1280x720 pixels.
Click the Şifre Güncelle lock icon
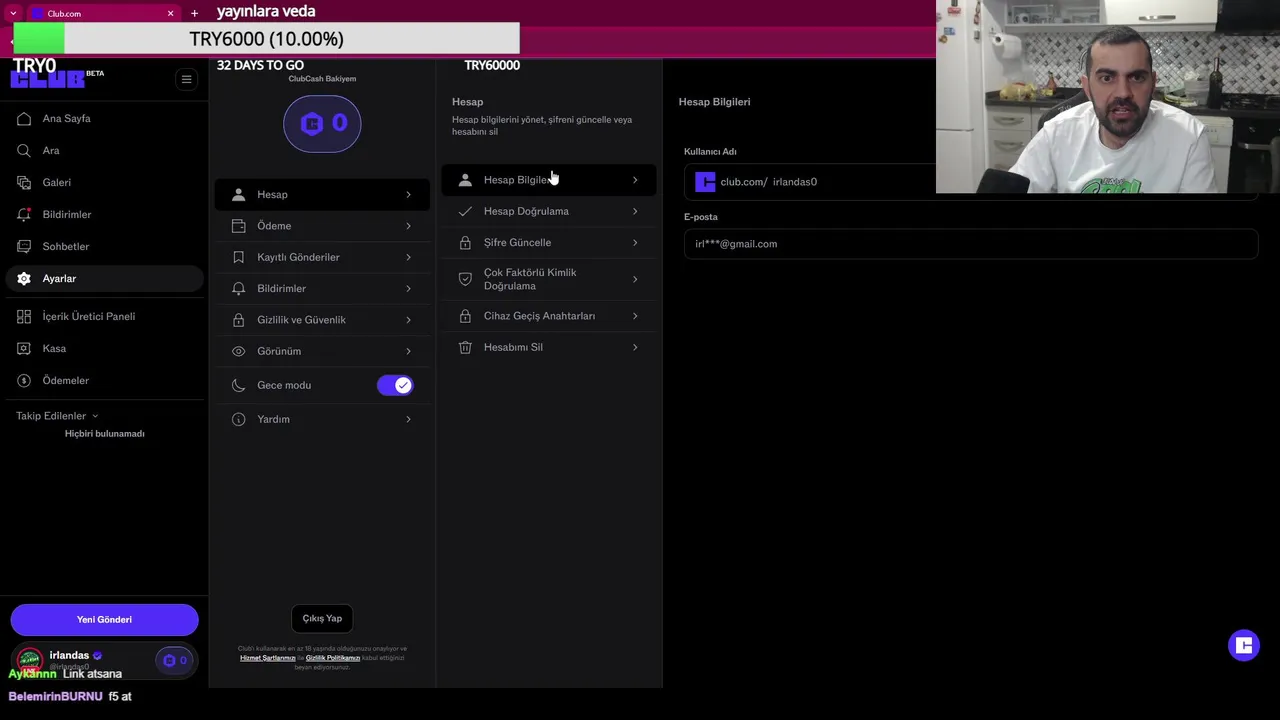[465, 243]
